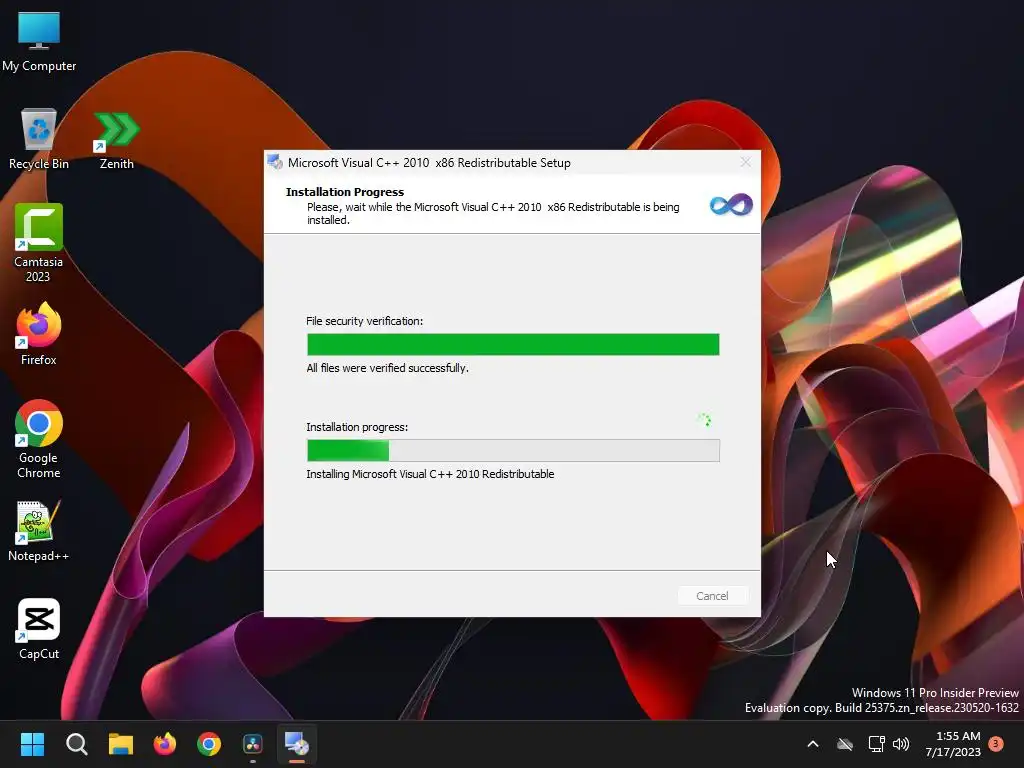This screenshot has height=768, width=1024.
Task: Click the Cancel button in the setup dialog
Action: pyautogui.click(x=712, y=596)
